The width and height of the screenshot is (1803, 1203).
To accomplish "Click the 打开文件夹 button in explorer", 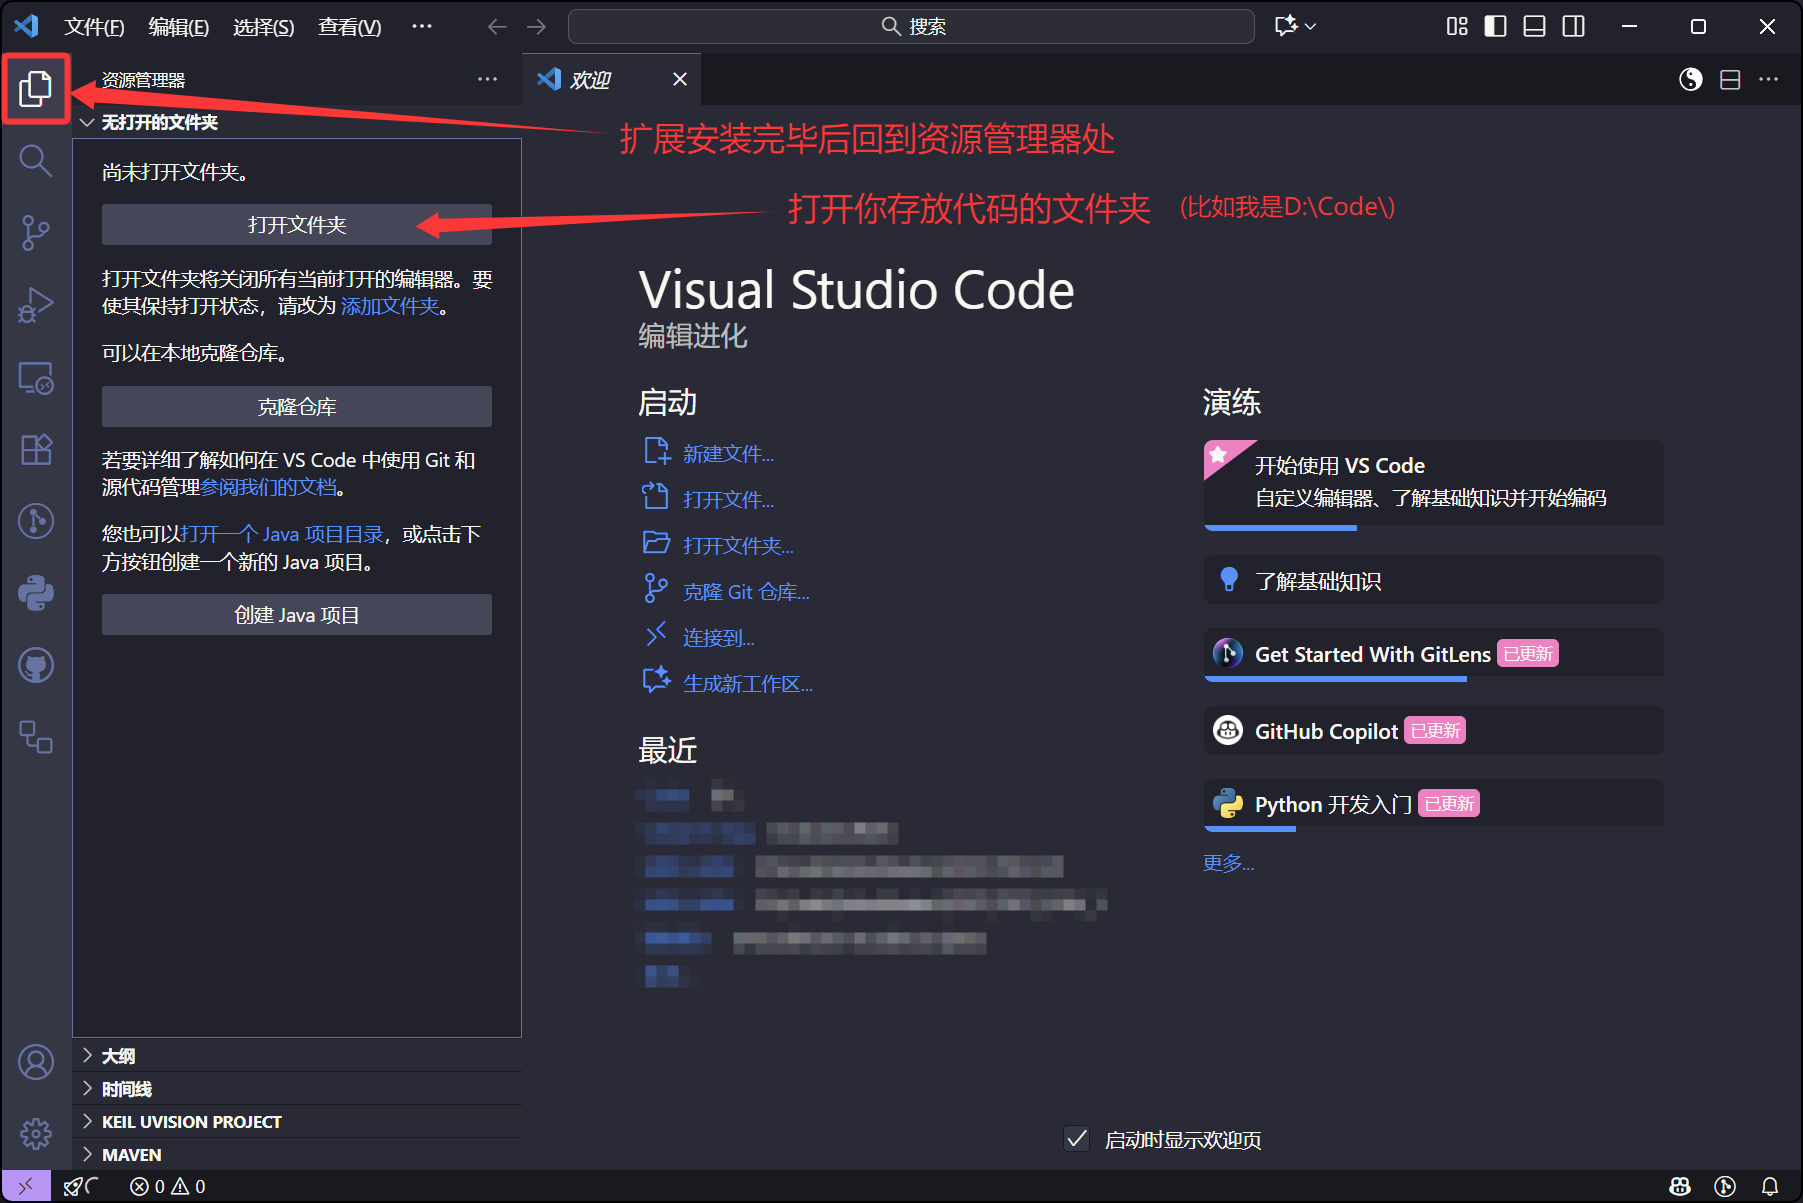I will pos(296,225).
